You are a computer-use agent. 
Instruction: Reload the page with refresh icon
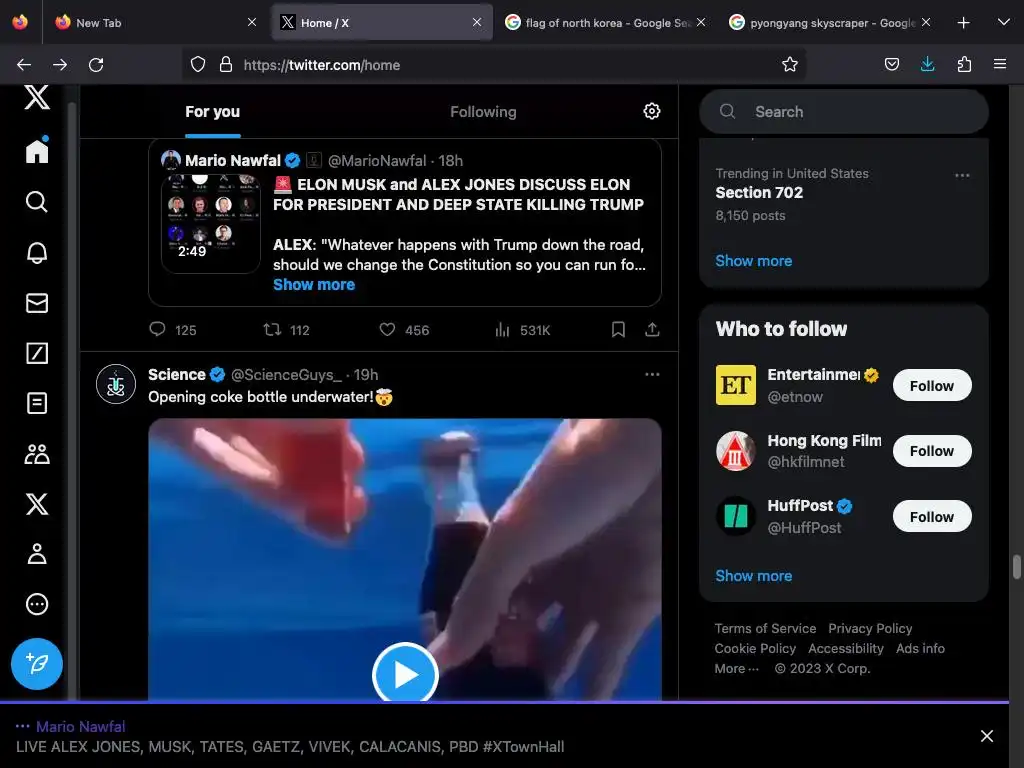point(96,65)
